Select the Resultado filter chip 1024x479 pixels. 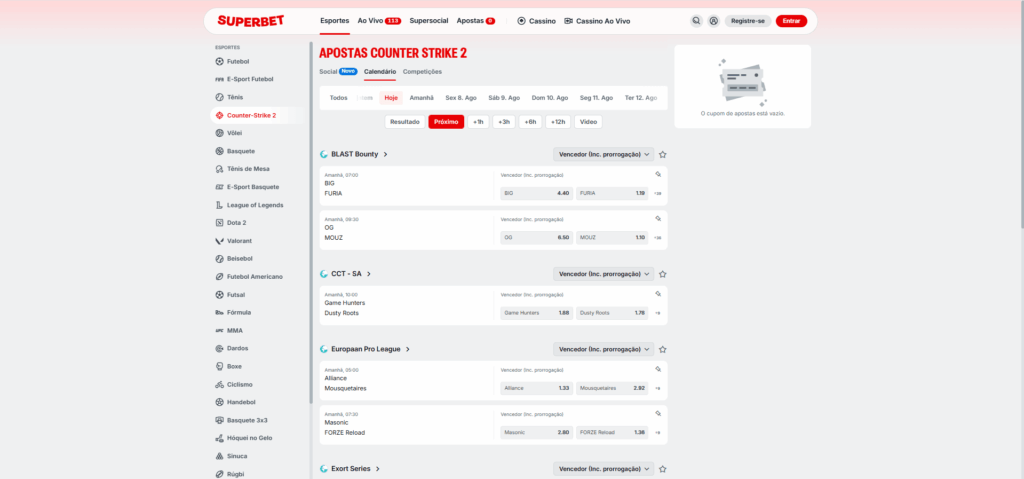[405, 122]
